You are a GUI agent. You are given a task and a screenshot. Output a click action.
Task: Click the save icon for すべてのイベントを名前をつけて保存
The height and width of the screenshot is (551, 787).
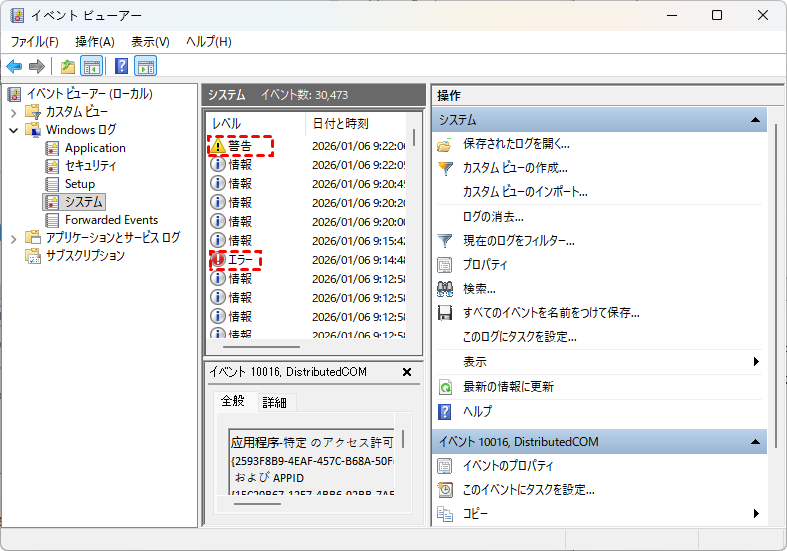445,313
